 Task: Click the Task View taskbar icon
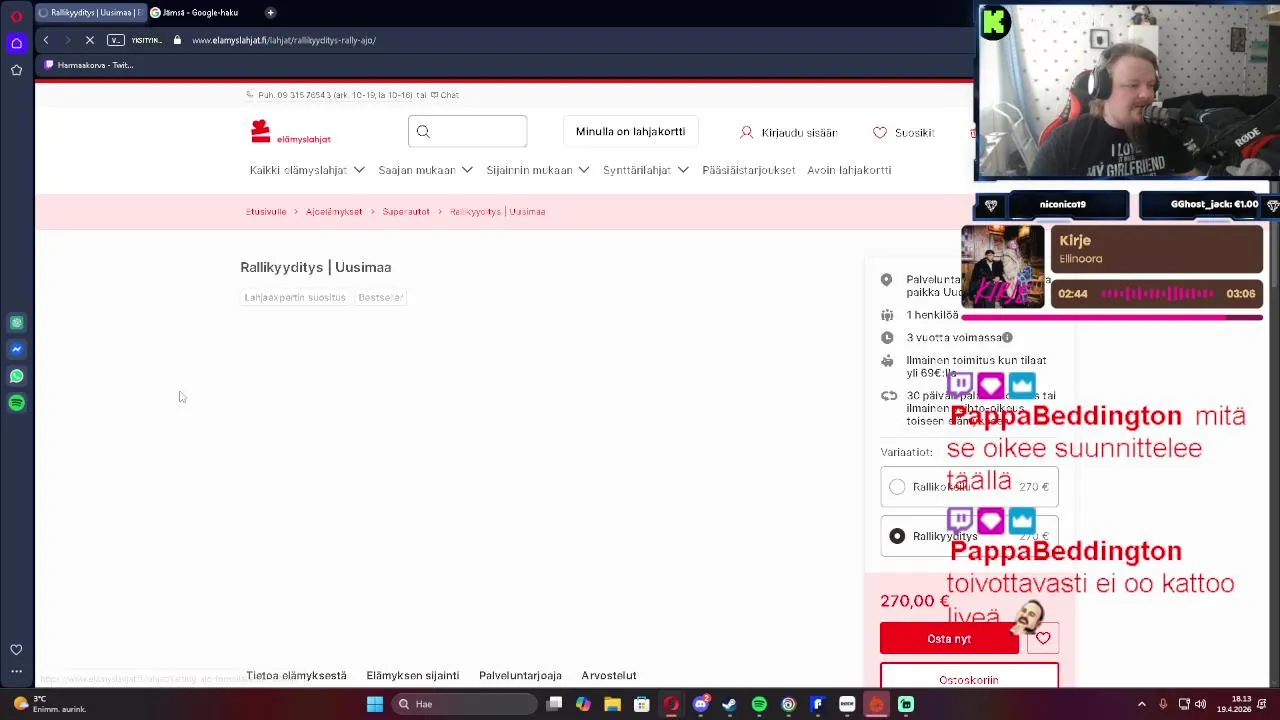click(554, 704)
